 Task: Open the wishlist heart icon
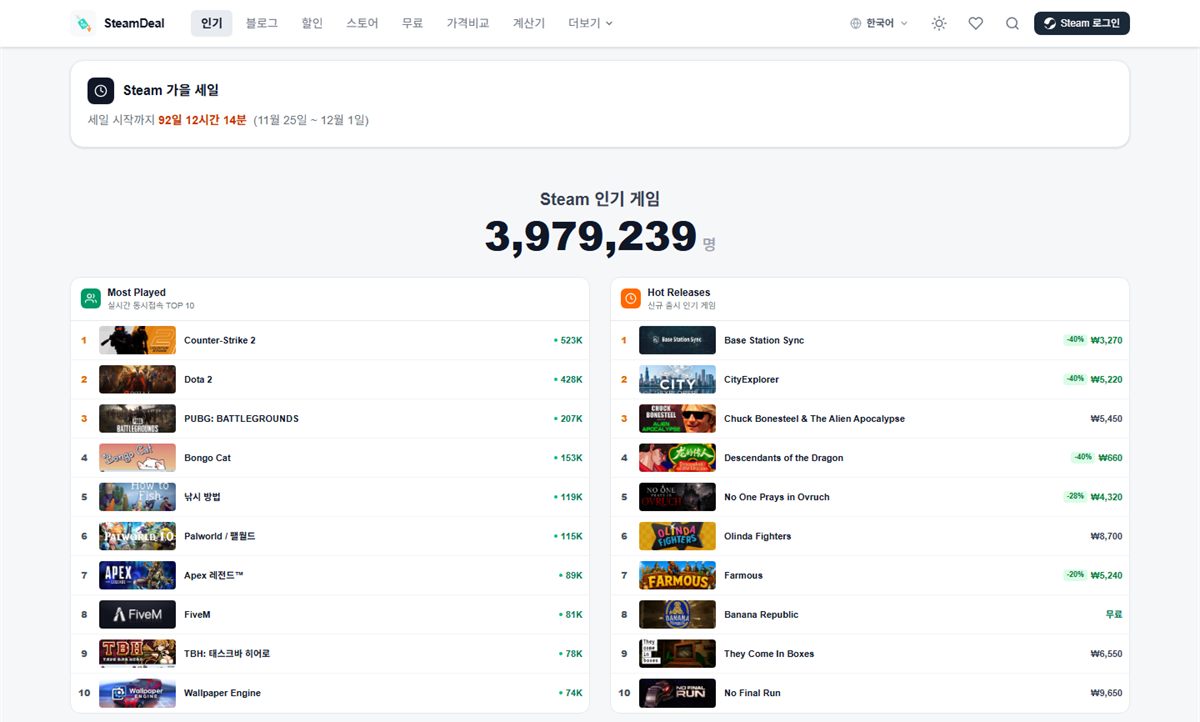coord(975,23)
